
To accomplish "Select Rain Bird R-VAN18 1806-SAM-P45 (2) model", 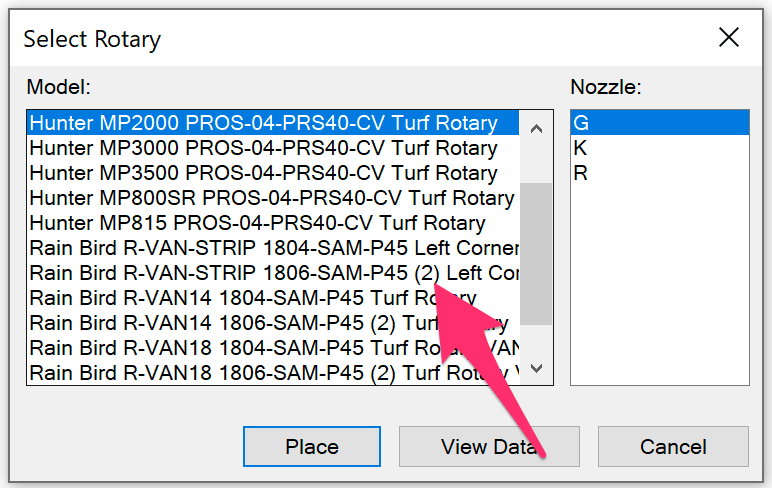I will tap(273, 373).
